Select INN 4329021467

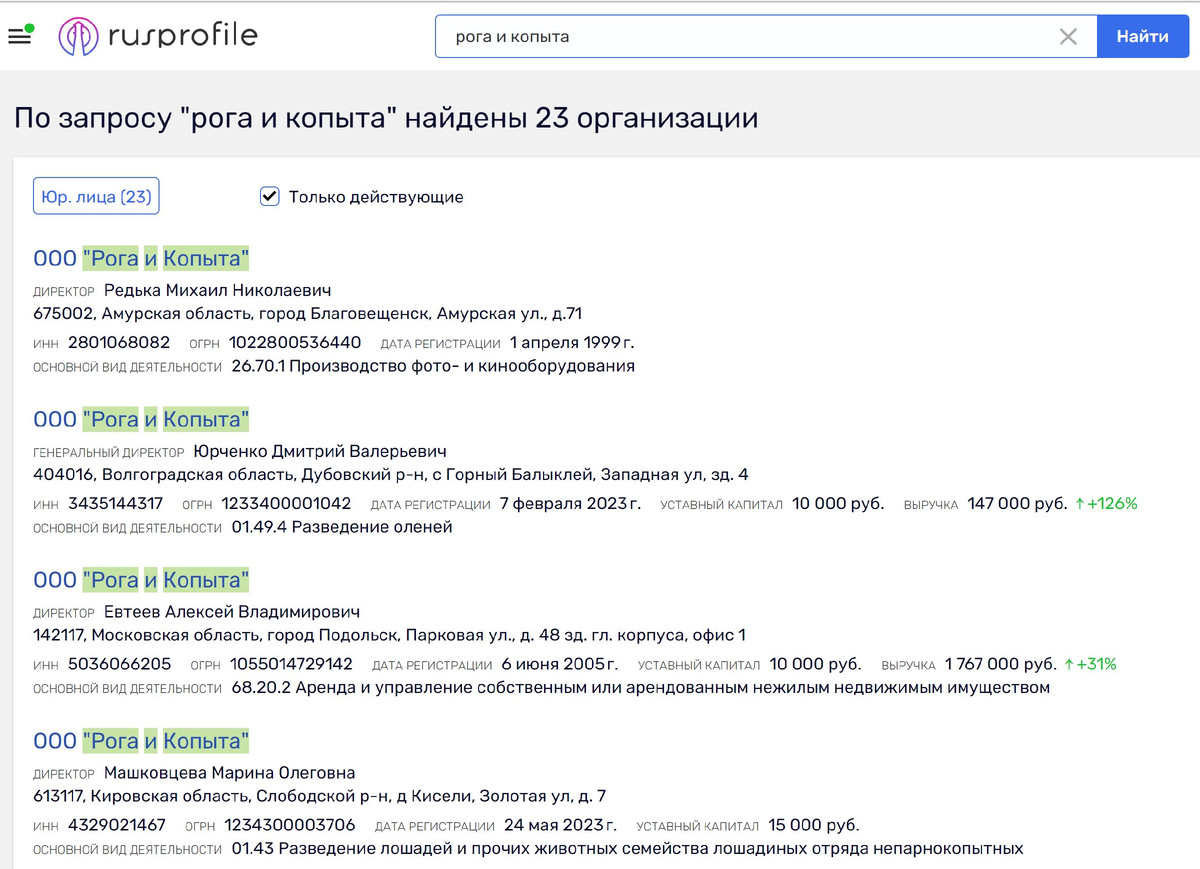117,825
